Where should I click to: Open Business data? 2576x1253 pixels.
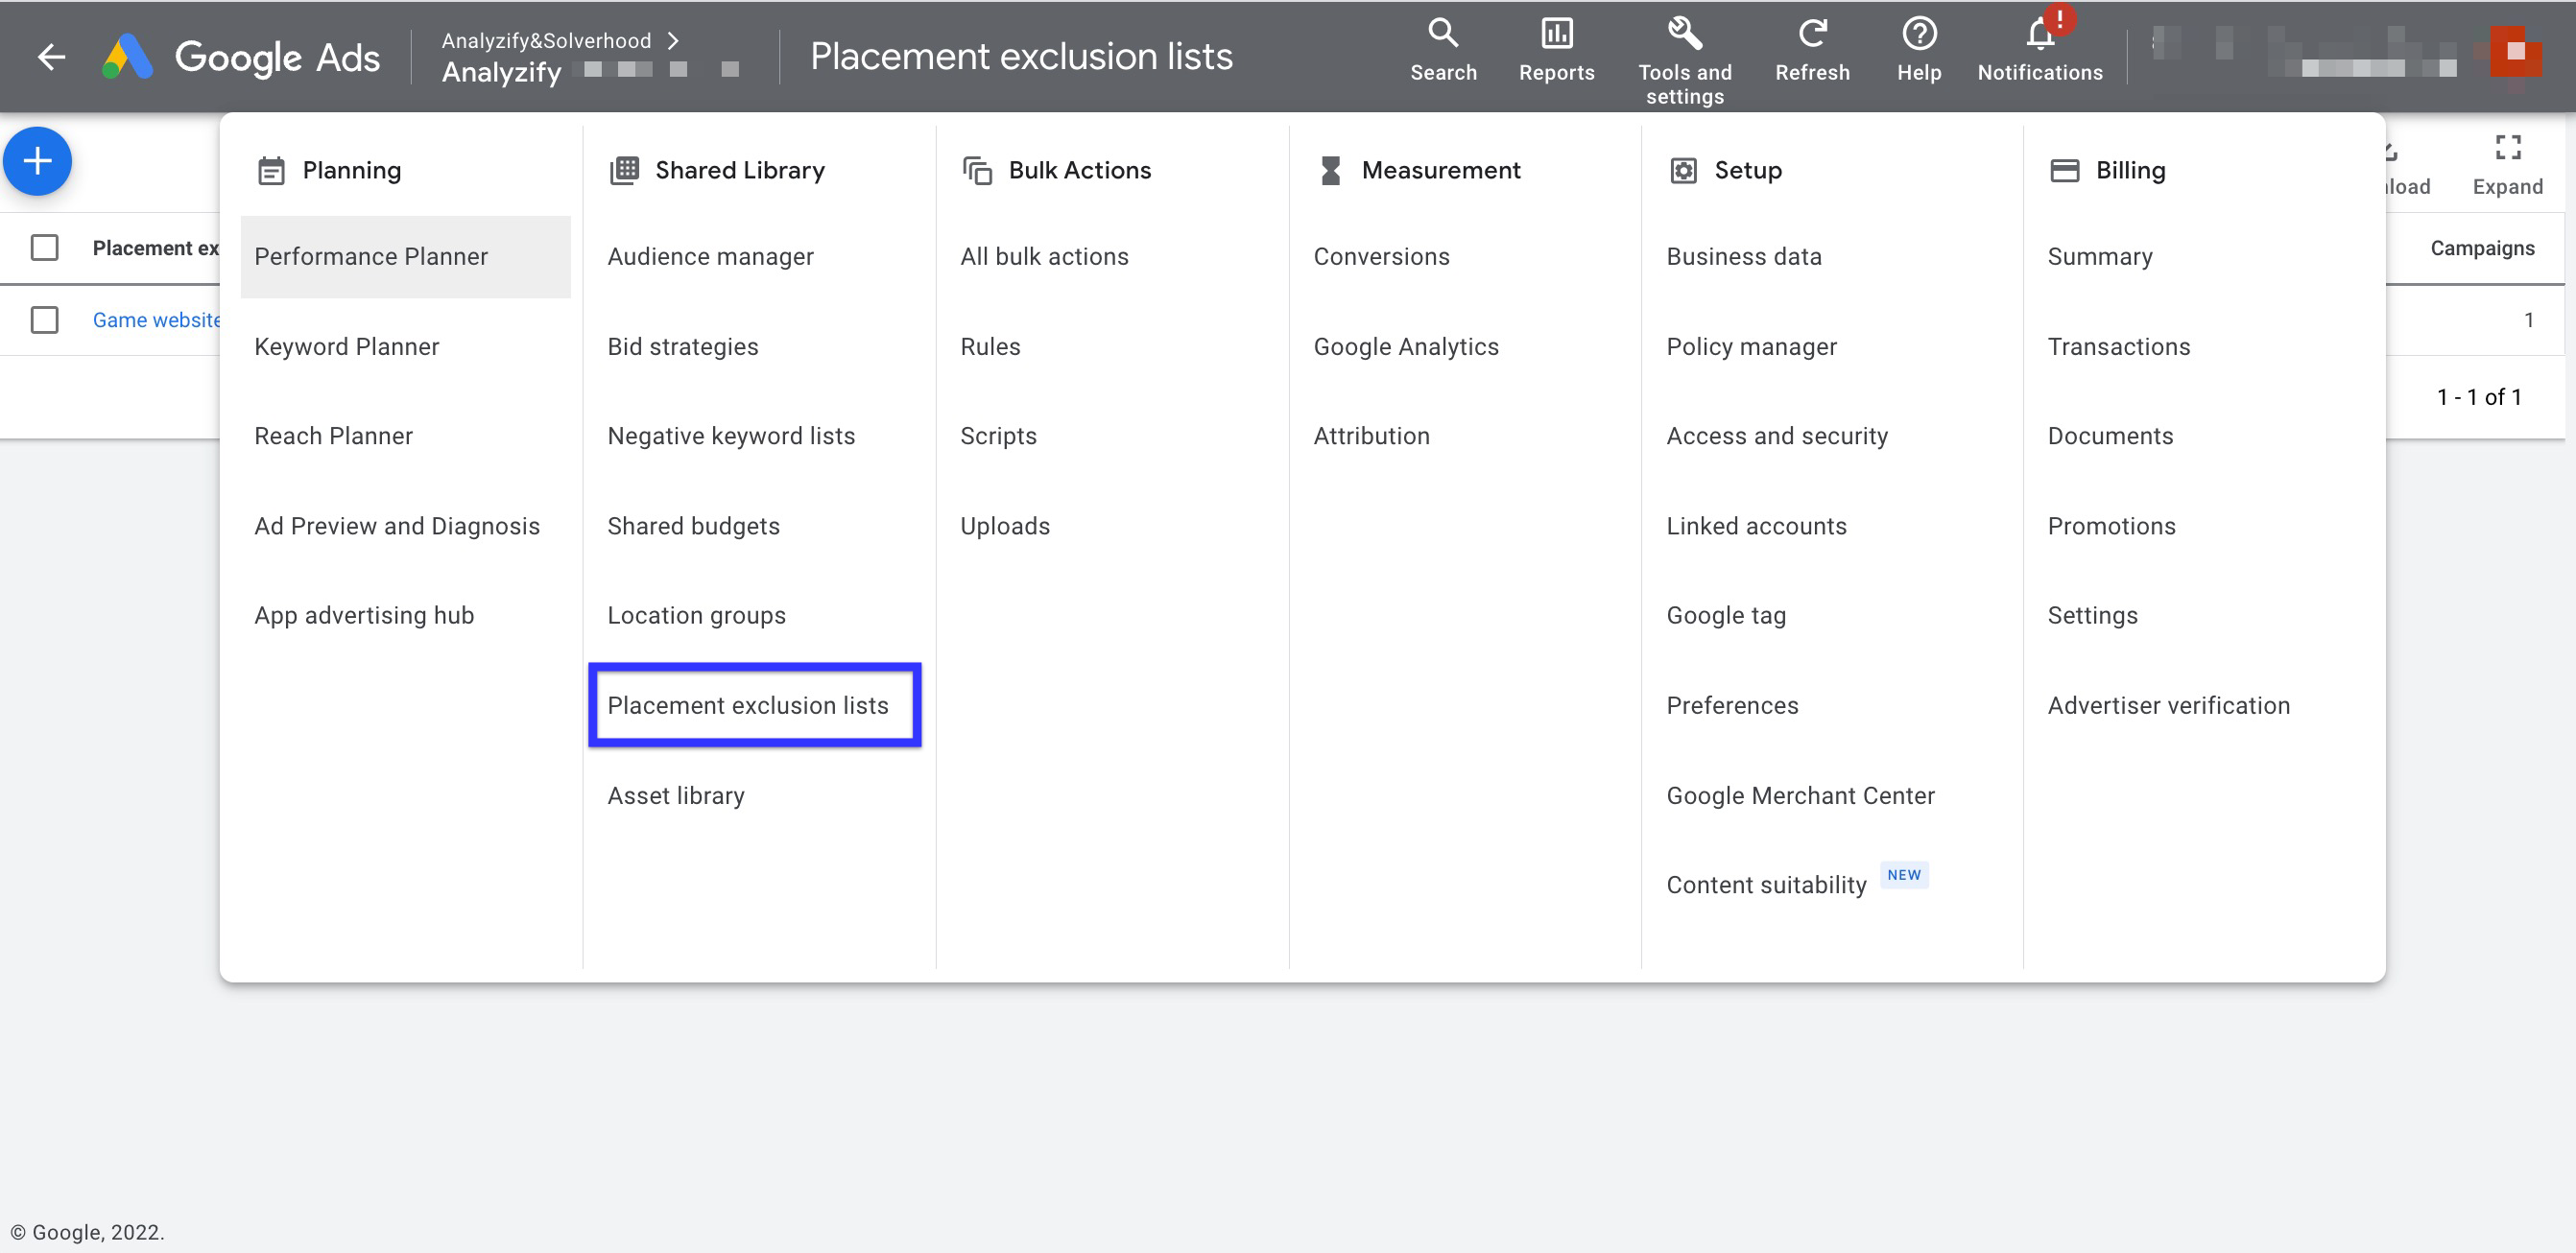(1744, 257)
